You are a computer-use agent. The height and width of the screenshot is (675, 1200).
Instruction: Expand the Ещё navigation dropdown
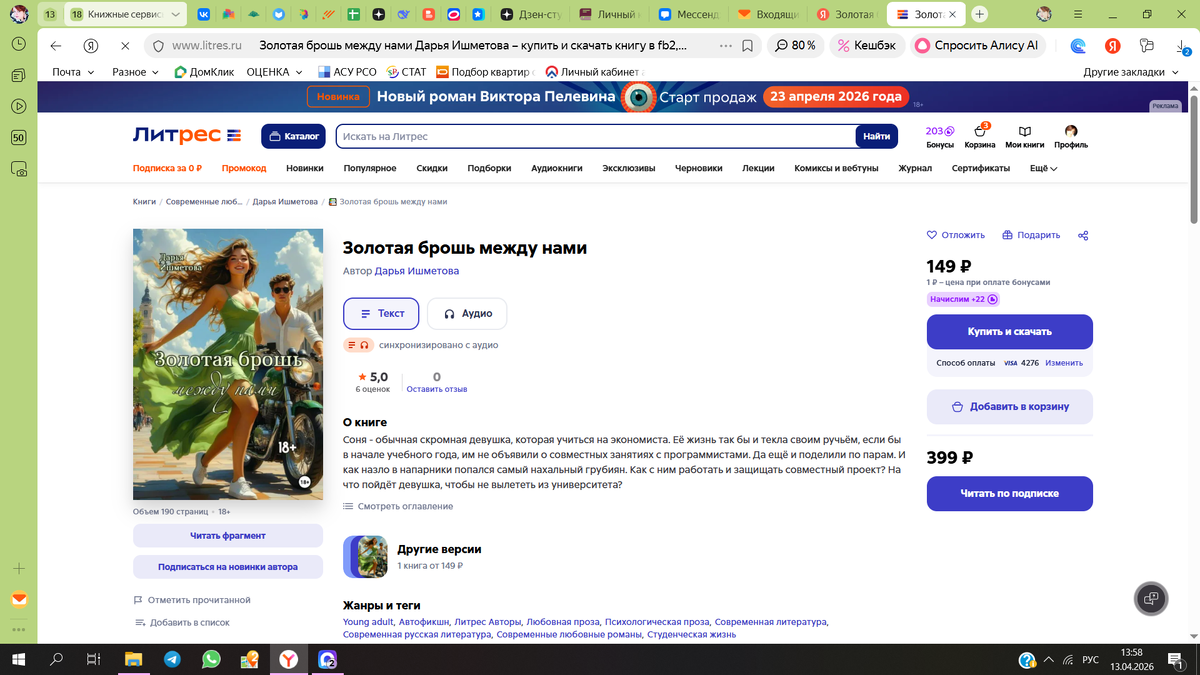pos(1044,168)
